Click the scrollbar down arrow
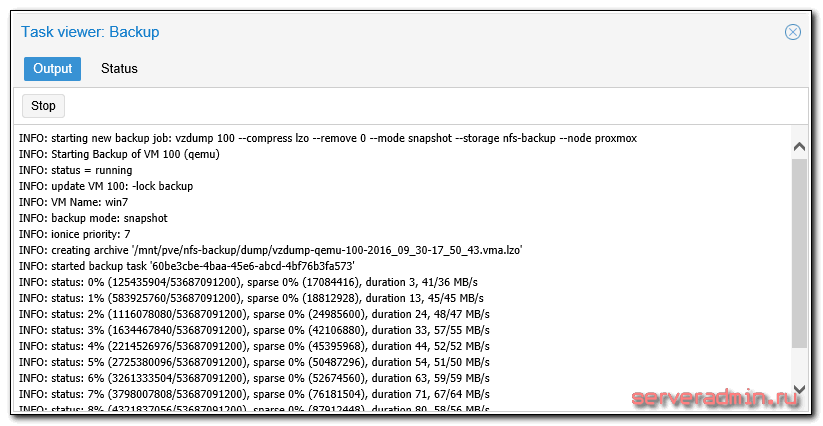This screenshot has width=823, height=426. pos(799,389)
